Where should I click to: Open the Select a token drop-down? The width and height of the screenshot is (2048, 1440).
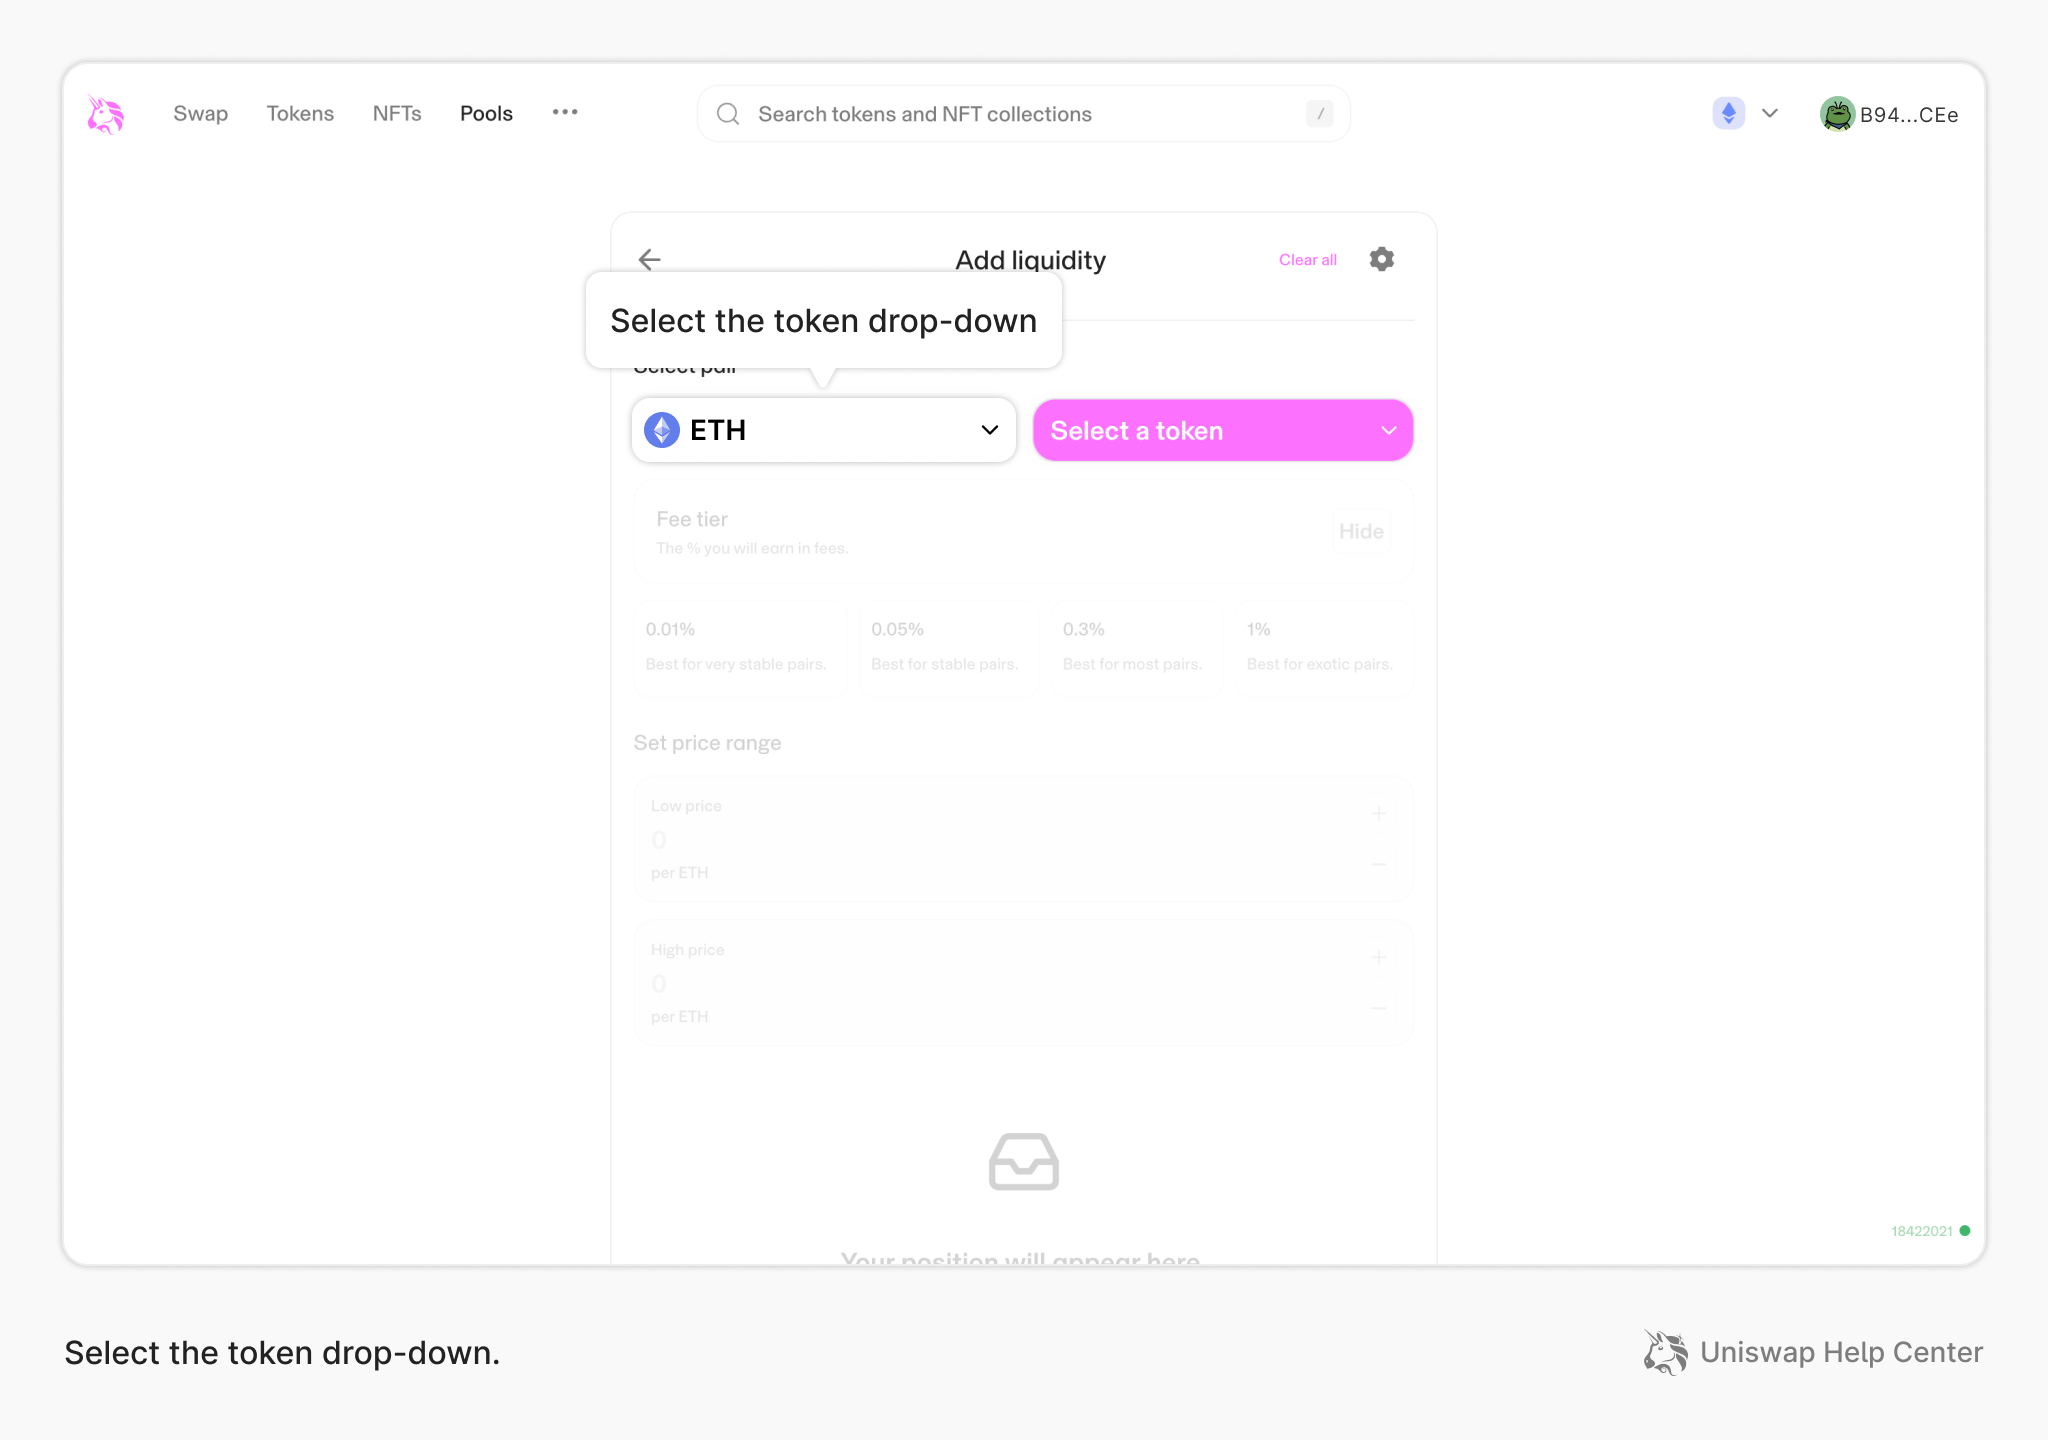[1222, 430]
